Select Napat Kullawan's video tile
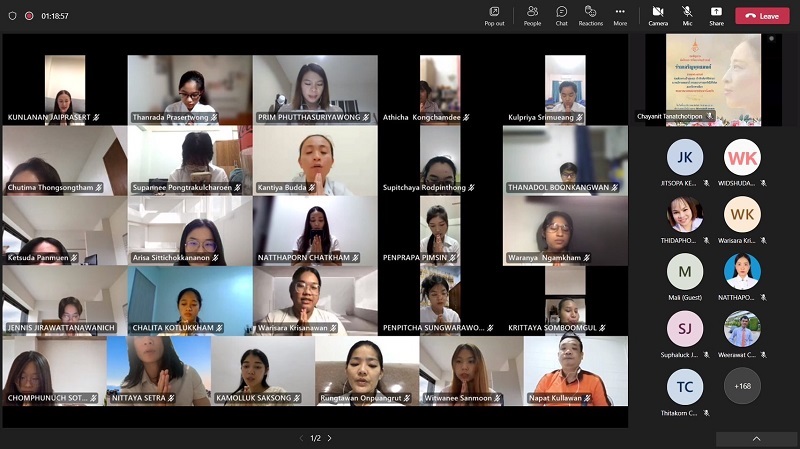Viewport: 800px width, 449px height. pyautogui.click(x=575, y=368)
